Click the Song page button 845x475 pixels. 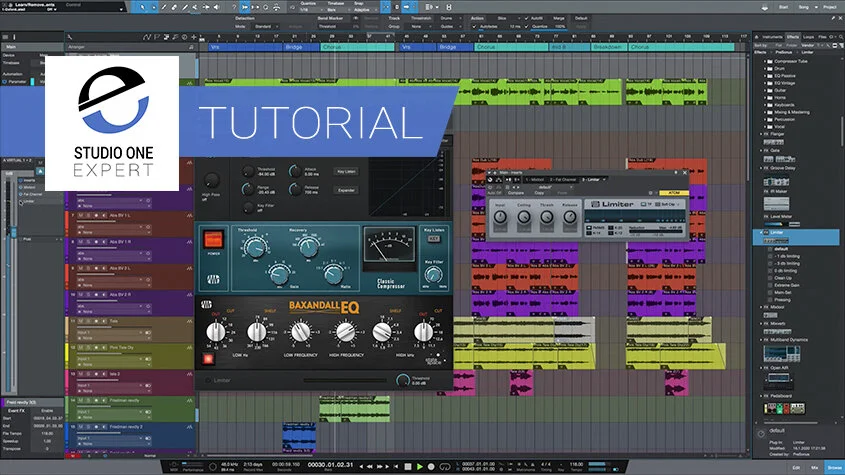tap(804, 7)
